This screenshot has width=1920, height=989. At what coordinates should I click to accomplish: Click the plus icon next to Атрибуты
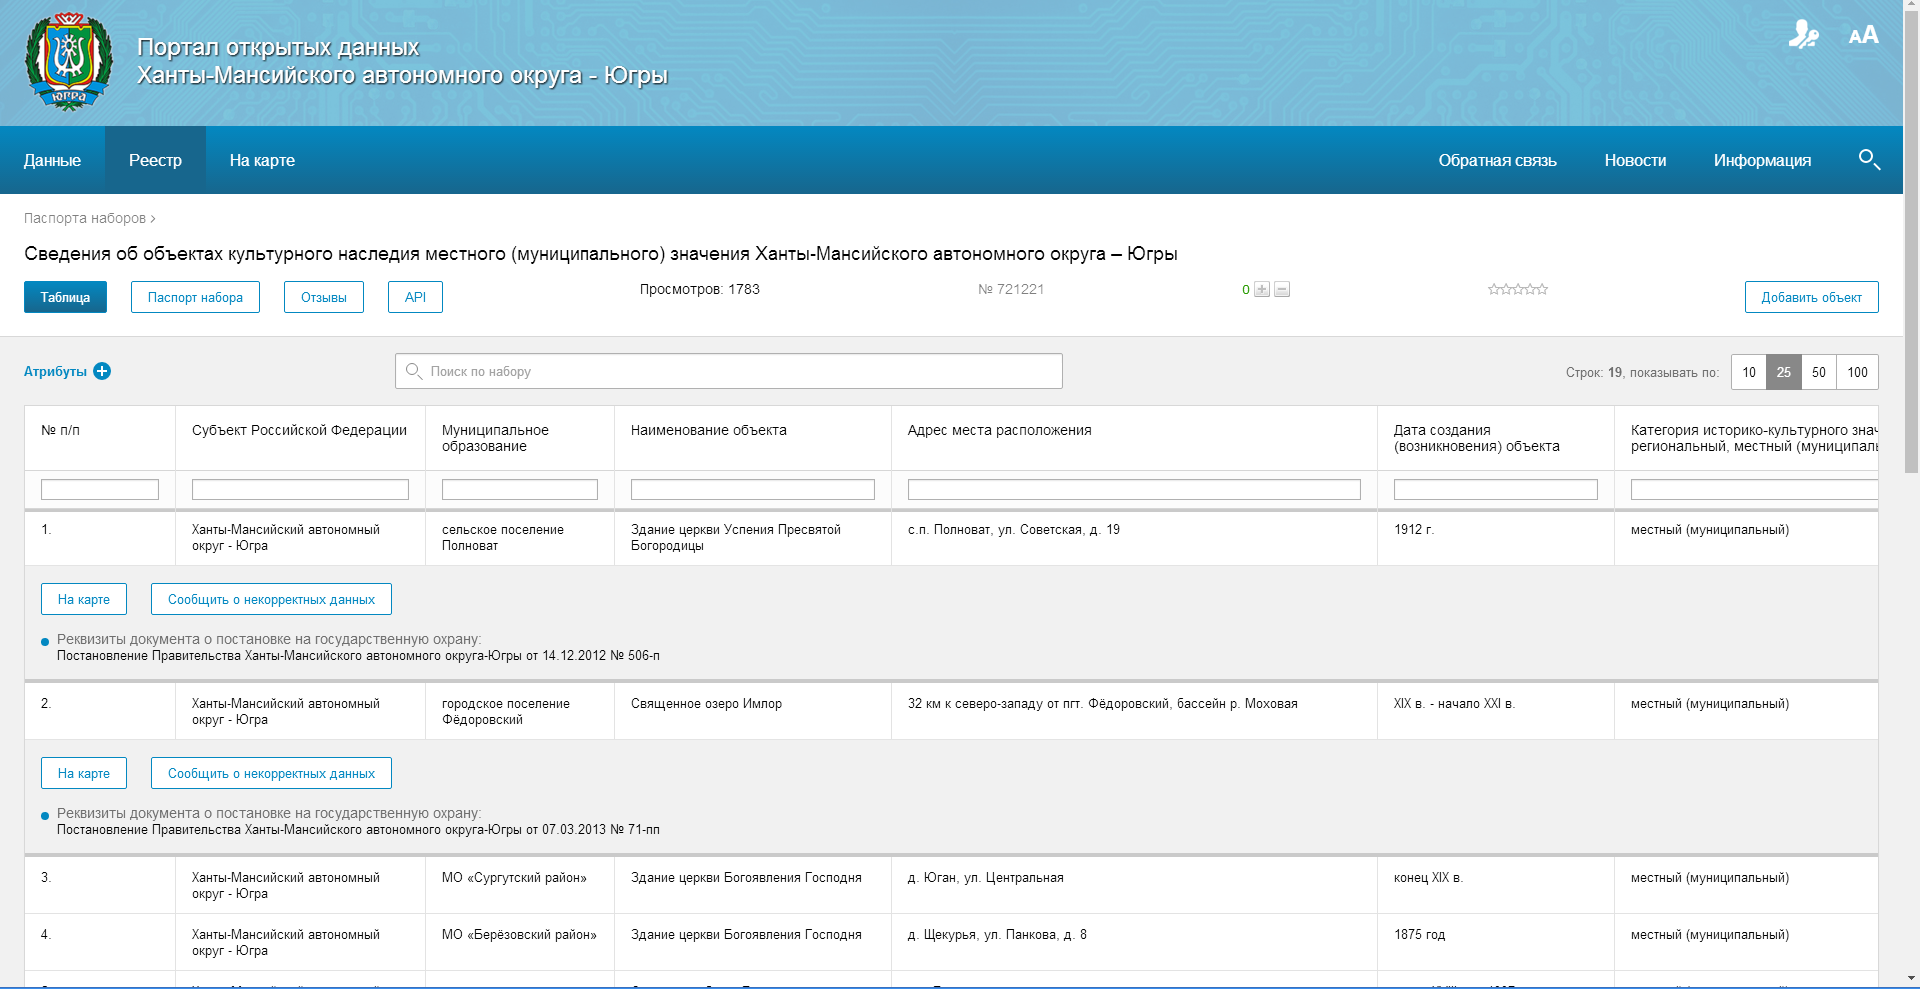coord(102,371)
